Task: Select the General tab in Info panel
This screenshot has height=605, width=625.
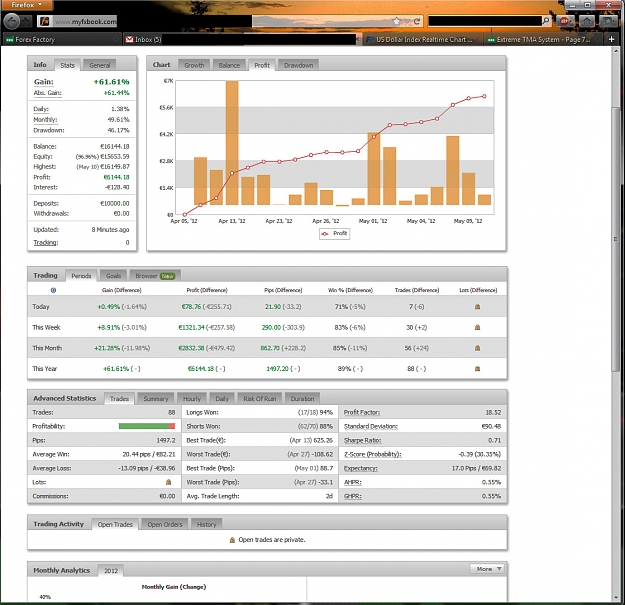Action: (x=100, y=65)
